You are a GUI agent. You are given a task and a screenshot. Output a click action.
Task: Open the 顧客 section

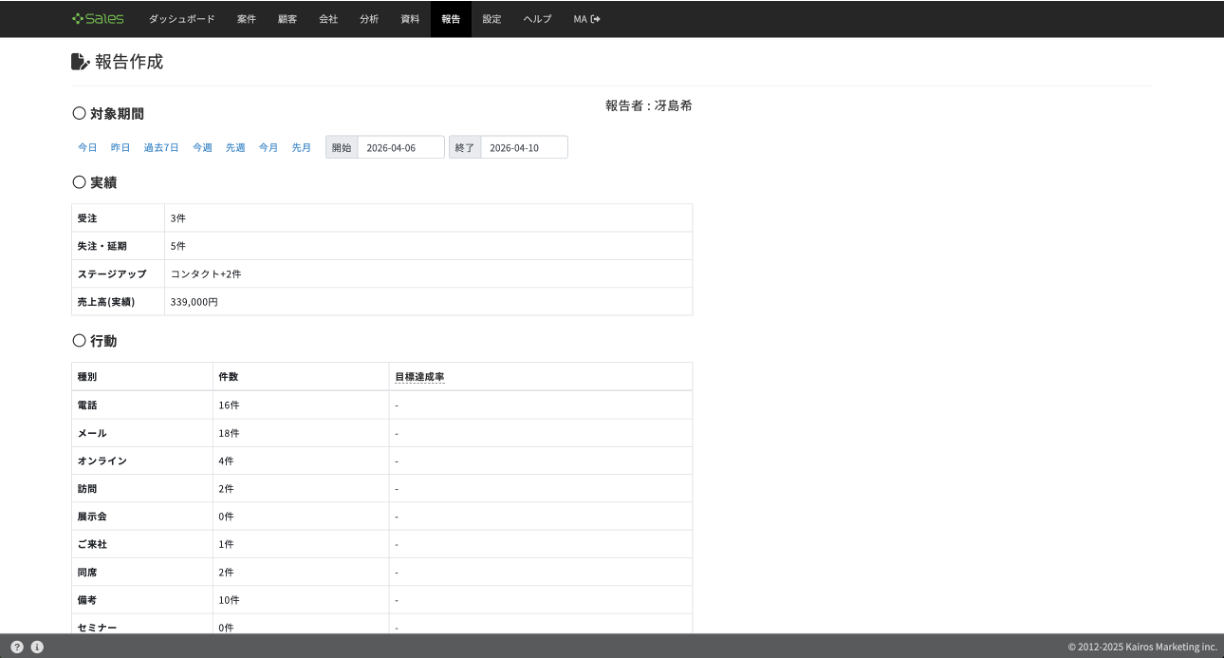pos(287,19)
